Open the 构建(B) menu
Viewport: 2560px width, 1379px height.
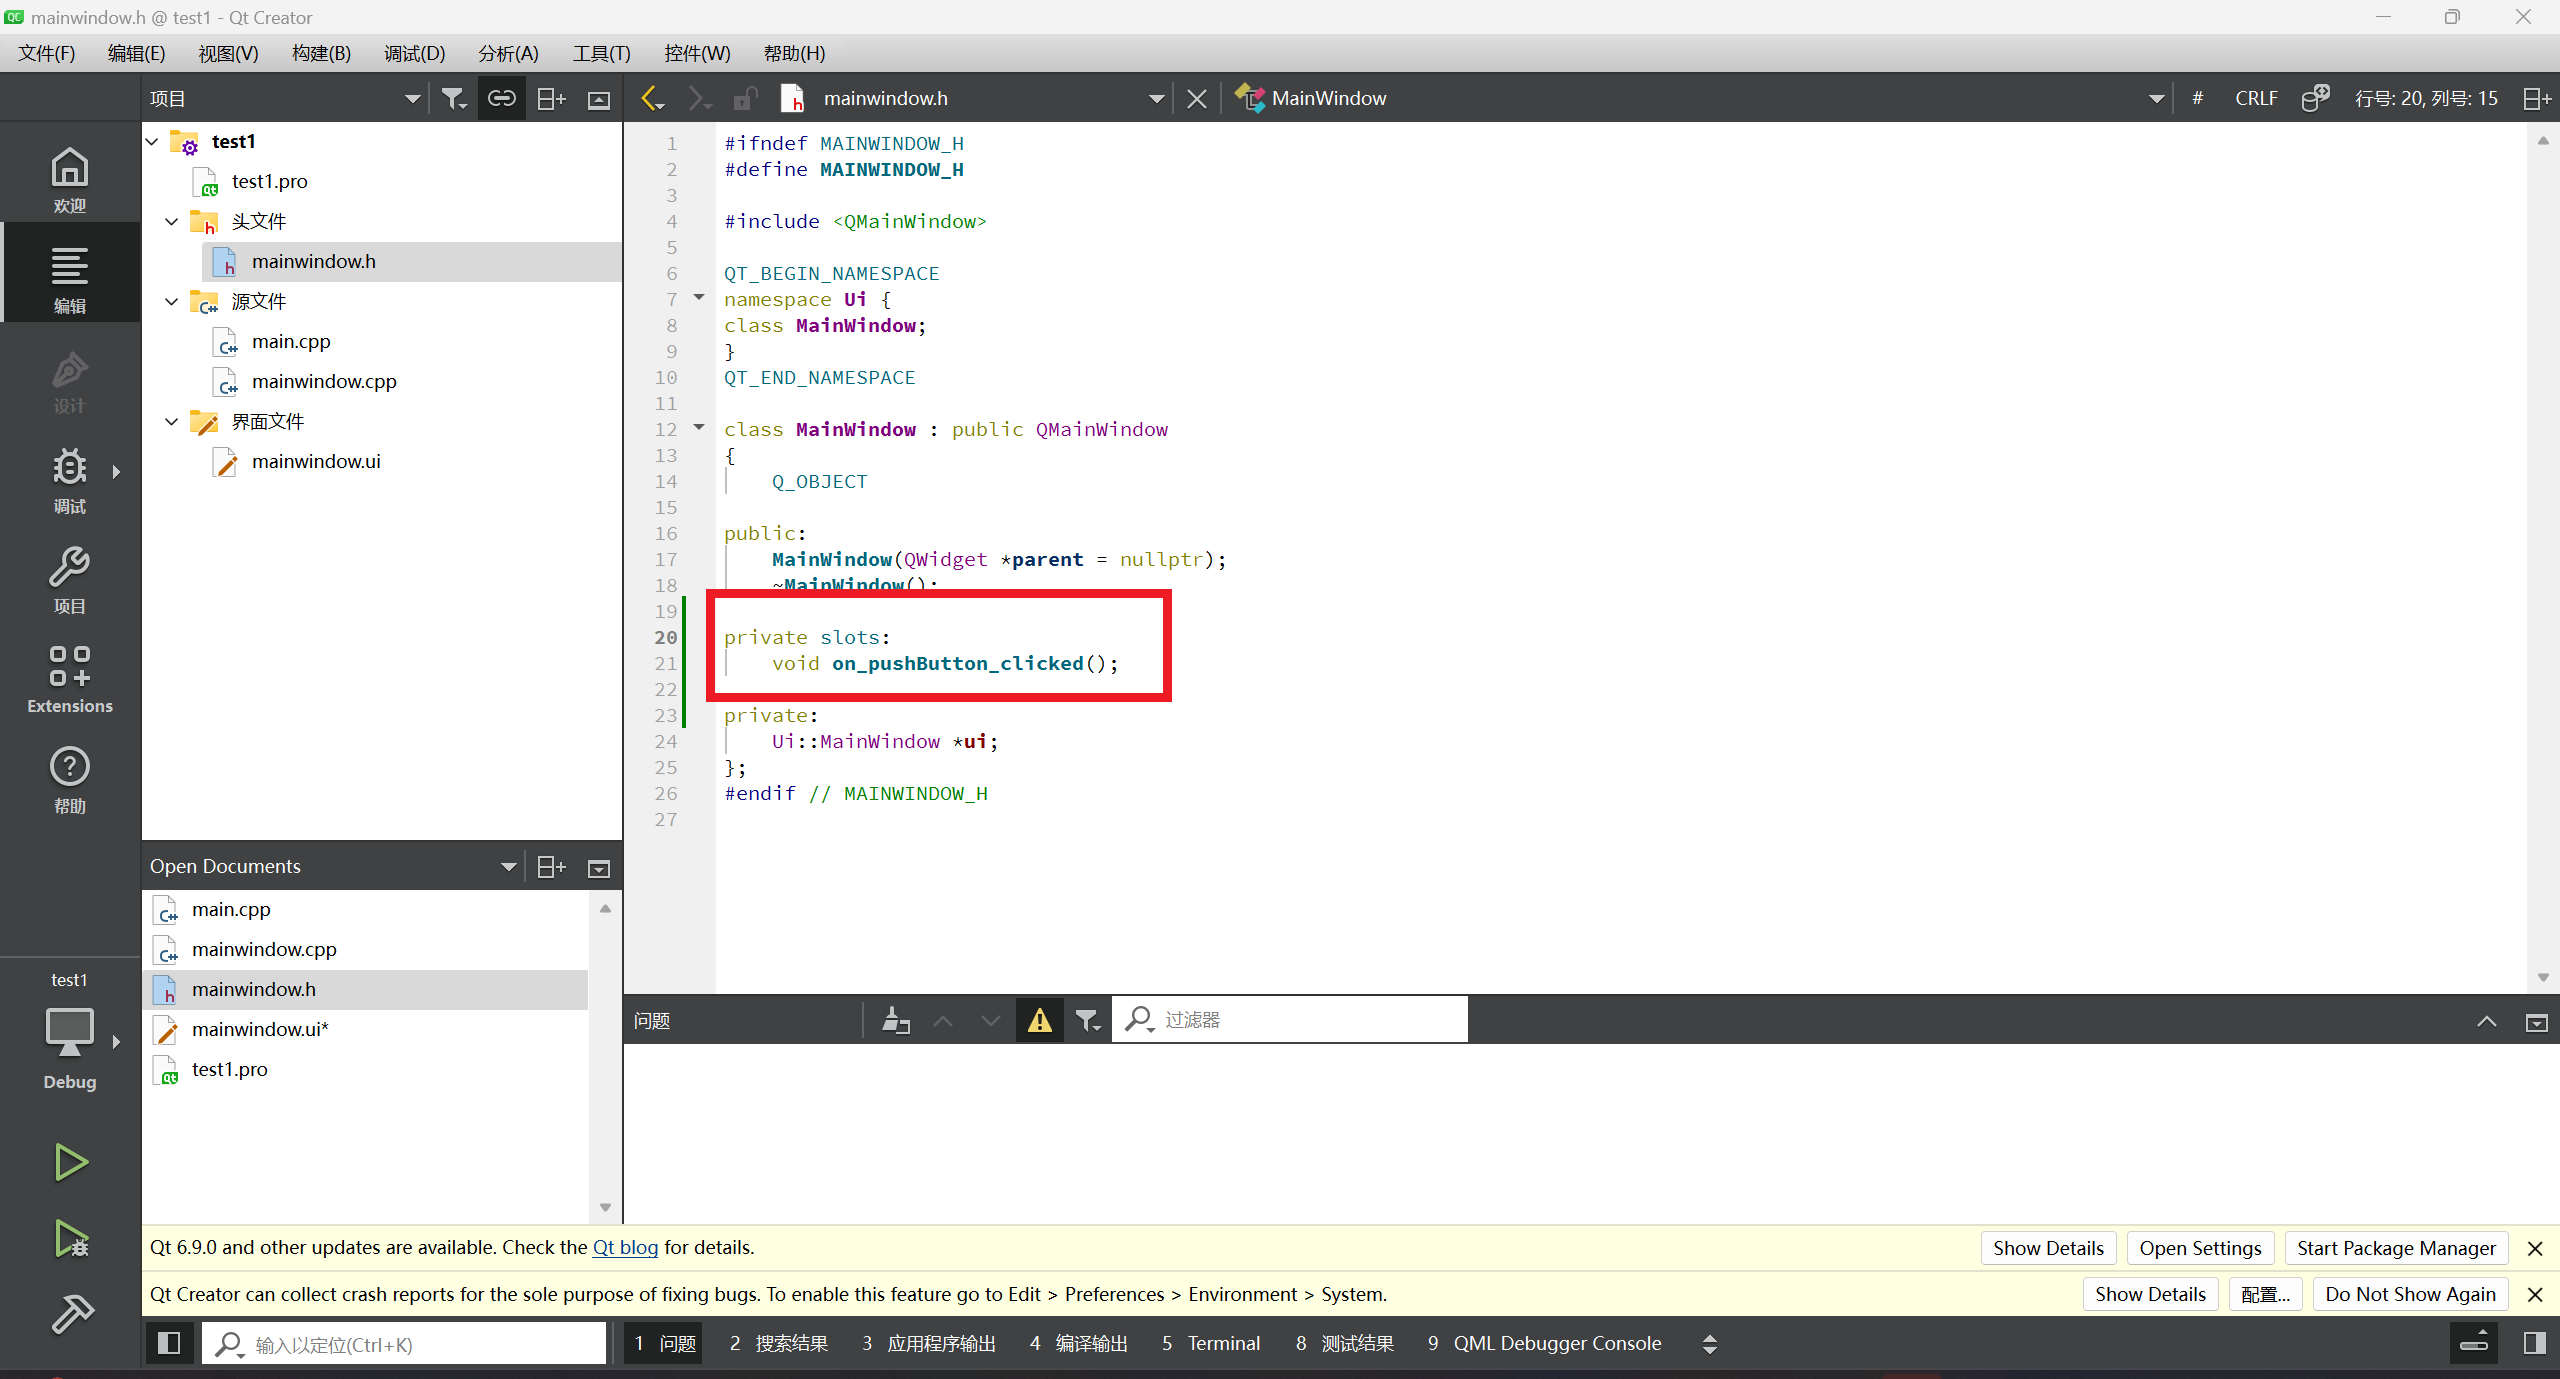tap(321, 53)
